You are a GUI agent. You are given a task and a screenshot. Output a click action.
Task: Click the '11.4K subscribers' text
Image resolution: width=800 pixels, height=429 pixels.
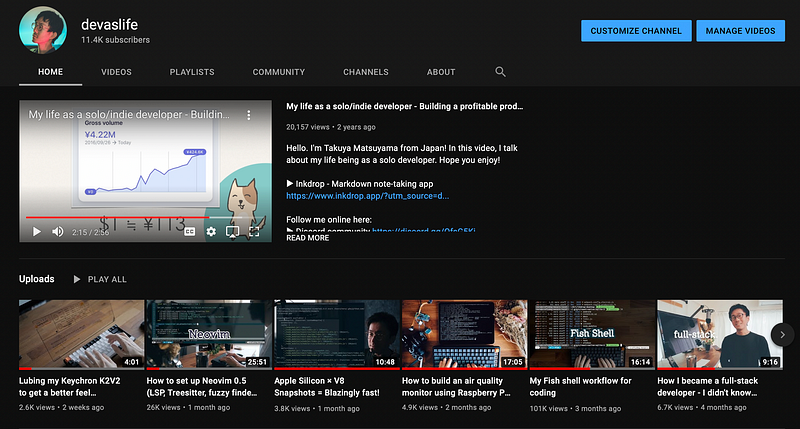115,40
